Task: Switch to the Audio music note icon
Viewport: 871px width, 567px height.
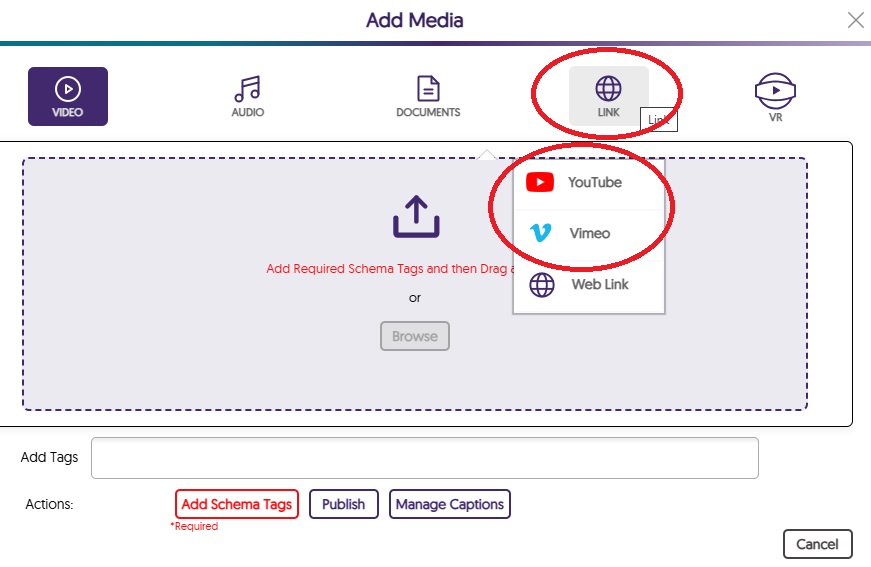Action: [x=247, y=89]
